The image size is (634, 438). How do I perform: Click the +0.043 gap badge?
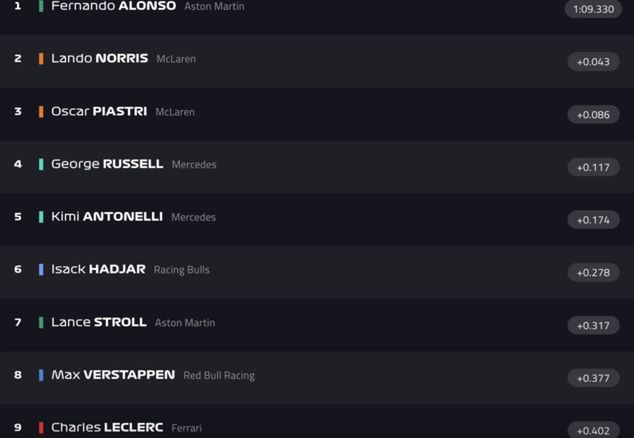click(593, 62)
